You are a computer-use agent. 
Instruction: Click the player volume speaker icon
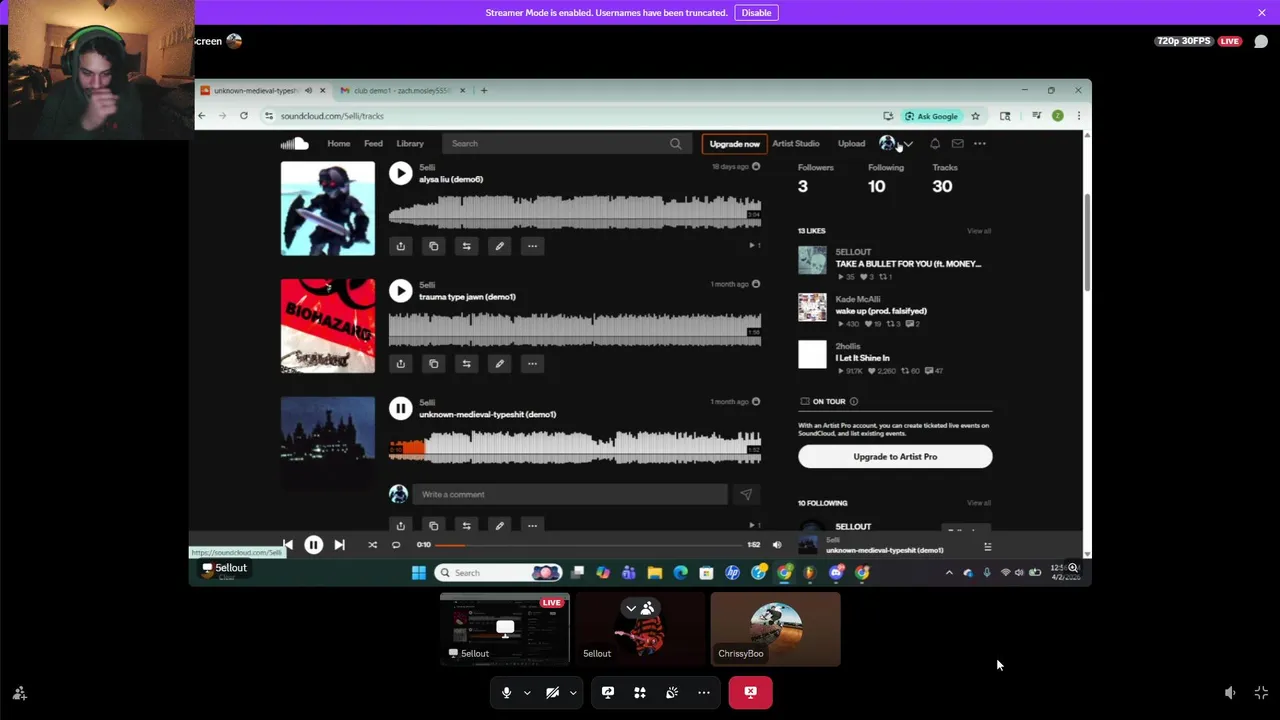tap(777, 545)
